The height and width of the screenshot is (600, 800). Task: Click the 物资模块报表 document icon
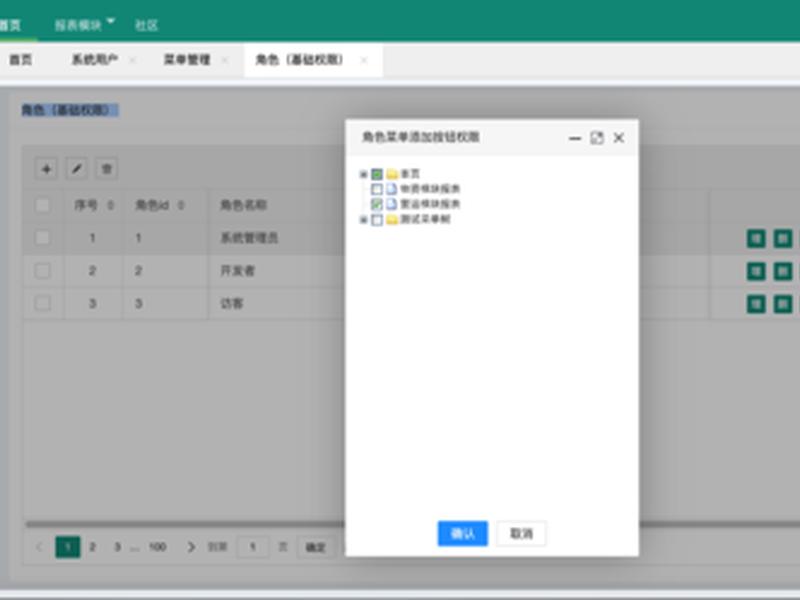(x=391, y=189)
